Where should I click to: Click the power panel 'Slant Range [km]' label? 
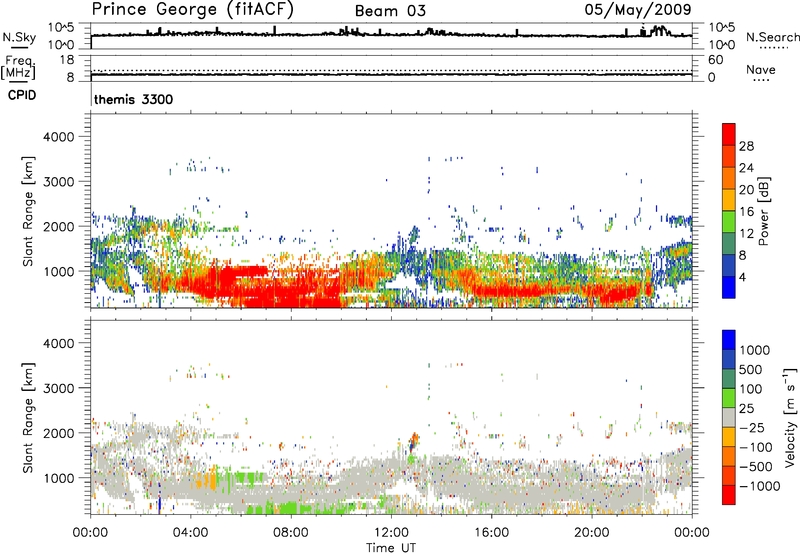coord(29,211)
